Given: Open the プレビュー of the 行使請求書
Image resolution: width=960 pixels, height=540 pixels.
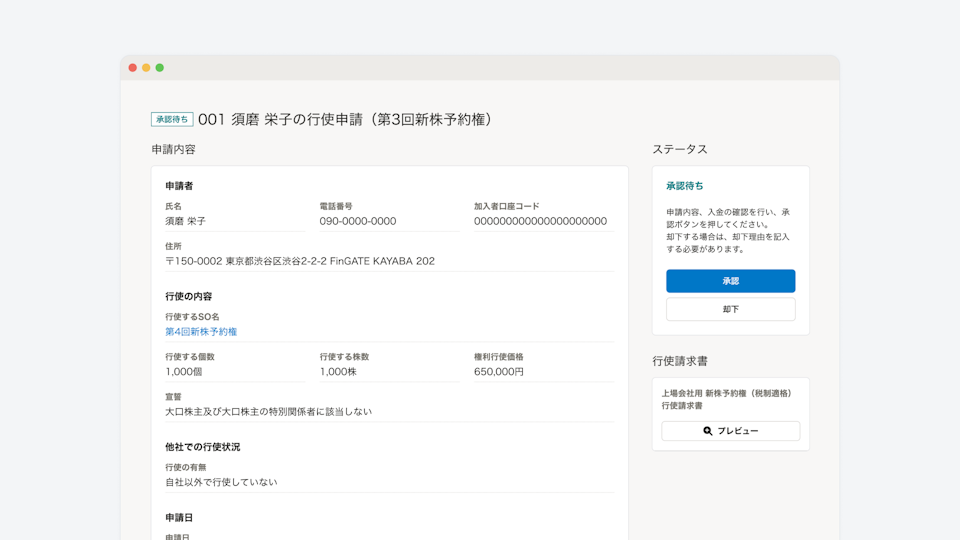Looking at the screenshot, I should click(x=730, y=431).
